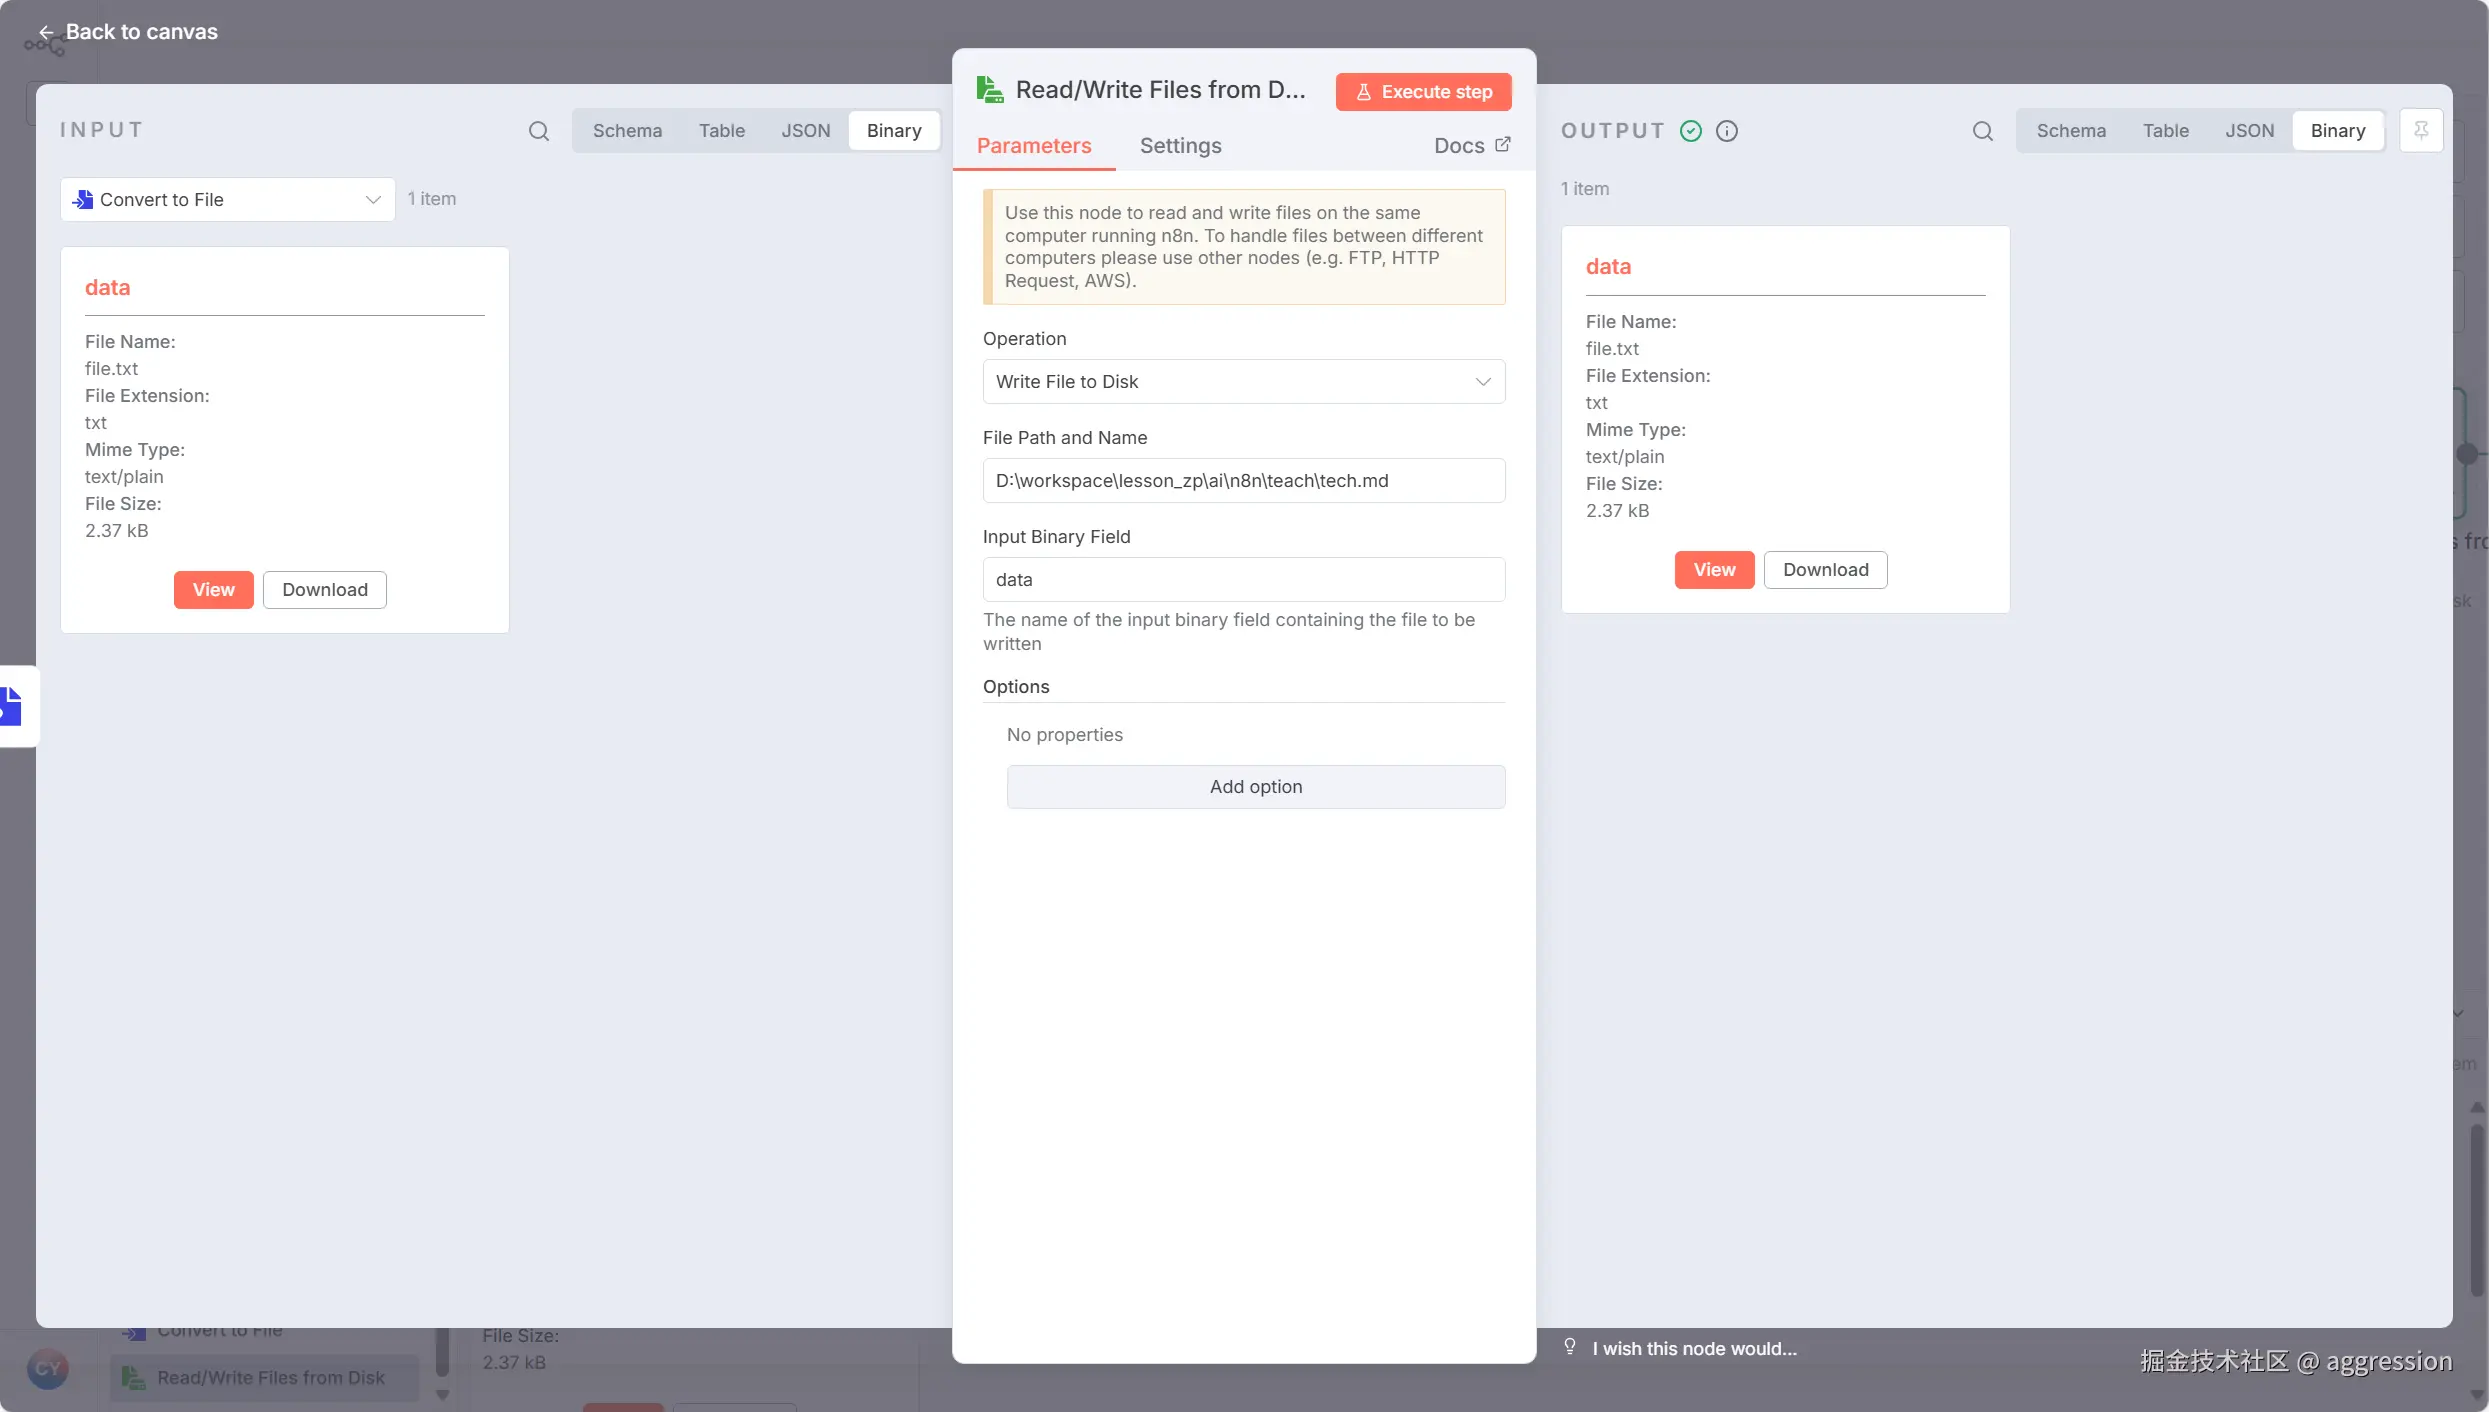This screenshot has height=1412, width=2489.
Task: Click the input panel search icon
Action: click(x=538, y=131)
